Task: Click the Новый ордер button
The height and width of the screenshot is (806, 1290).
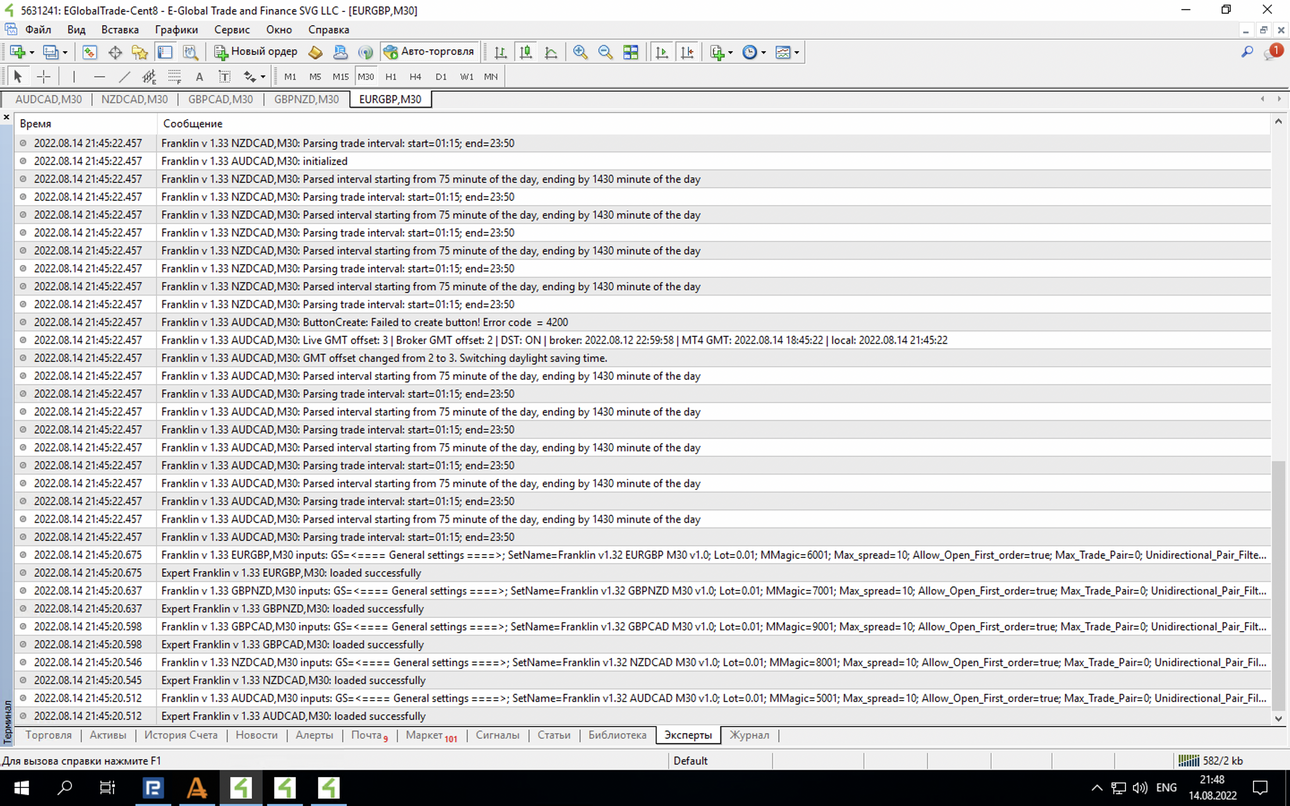Action: 256,52
